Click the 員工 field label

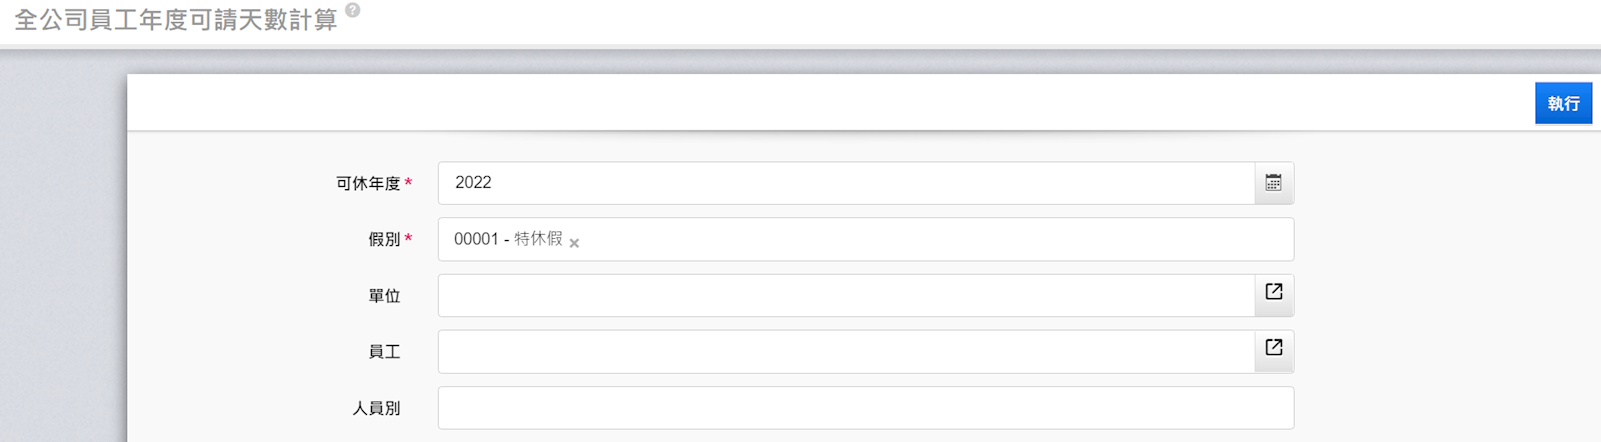[384, 352]
